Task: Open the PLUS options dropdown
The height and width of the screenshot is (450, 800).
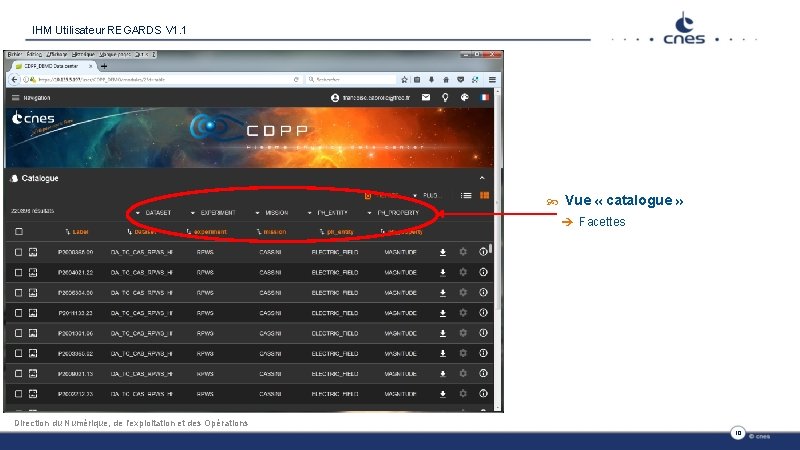Action: (x=425, y=195)
